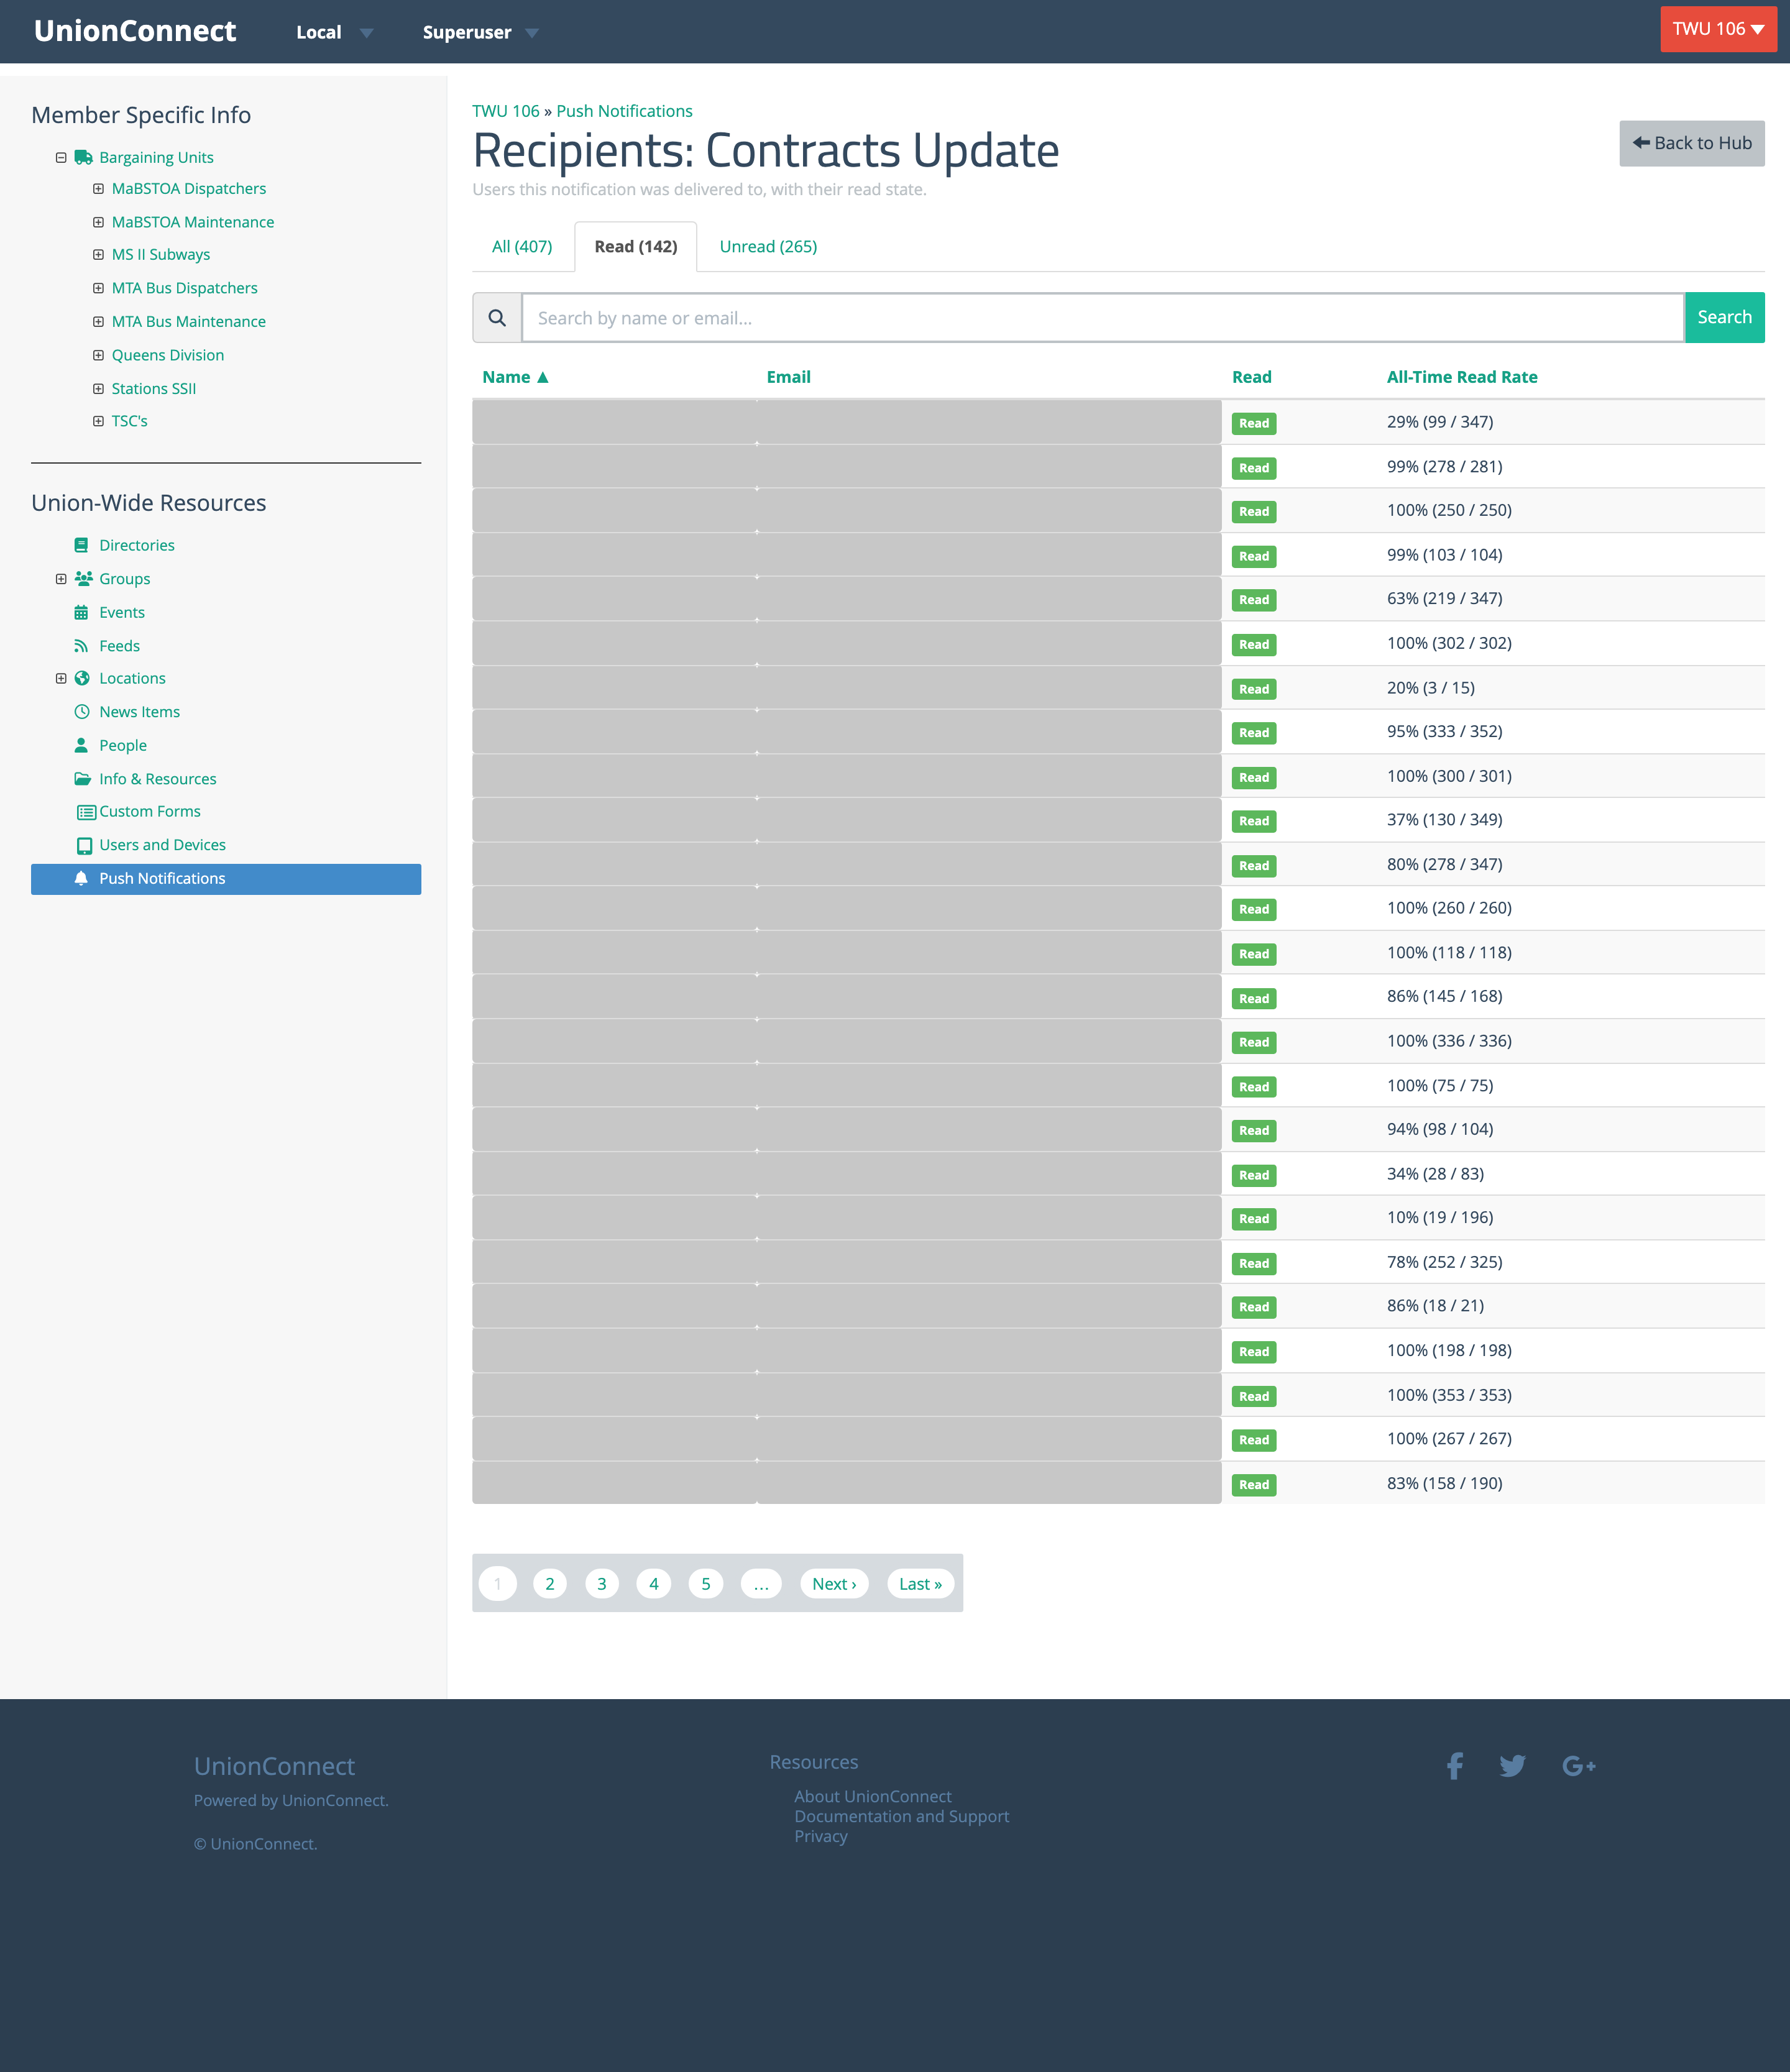Click the Read badge in 20% (3 / 15) row
The width and height of the screenshot is (1790, 2072).
pyautogui.click(x=1254, y=689)
